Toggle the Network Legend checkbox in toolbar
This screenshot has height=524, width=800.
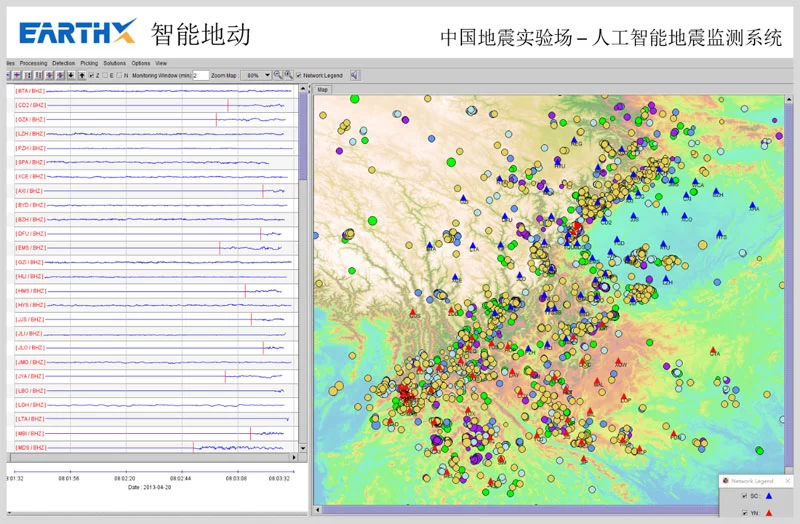pyautogui.click(x=299, y=75)
